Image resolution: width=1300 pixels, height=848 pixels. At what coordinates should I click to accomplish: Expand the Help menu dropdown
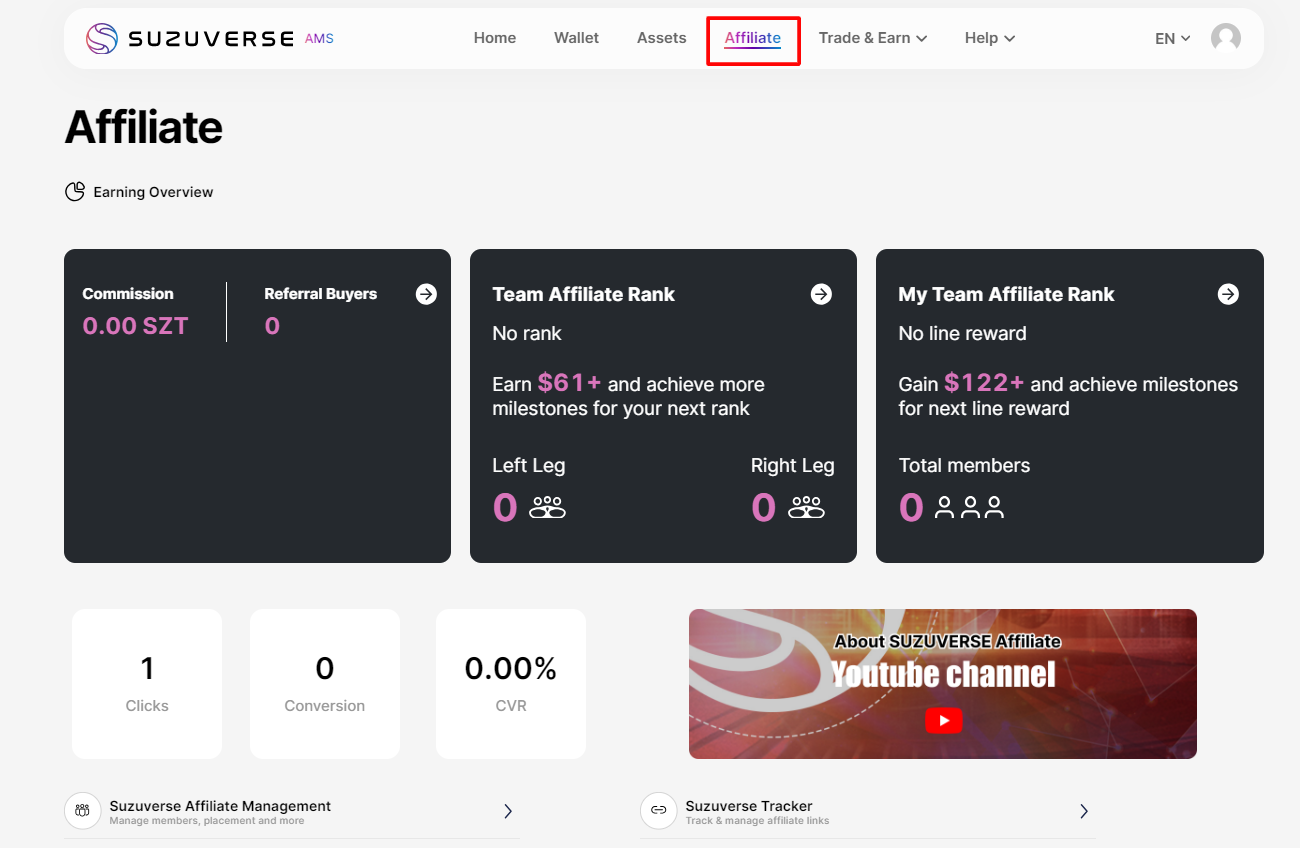[x=989, y=38]
